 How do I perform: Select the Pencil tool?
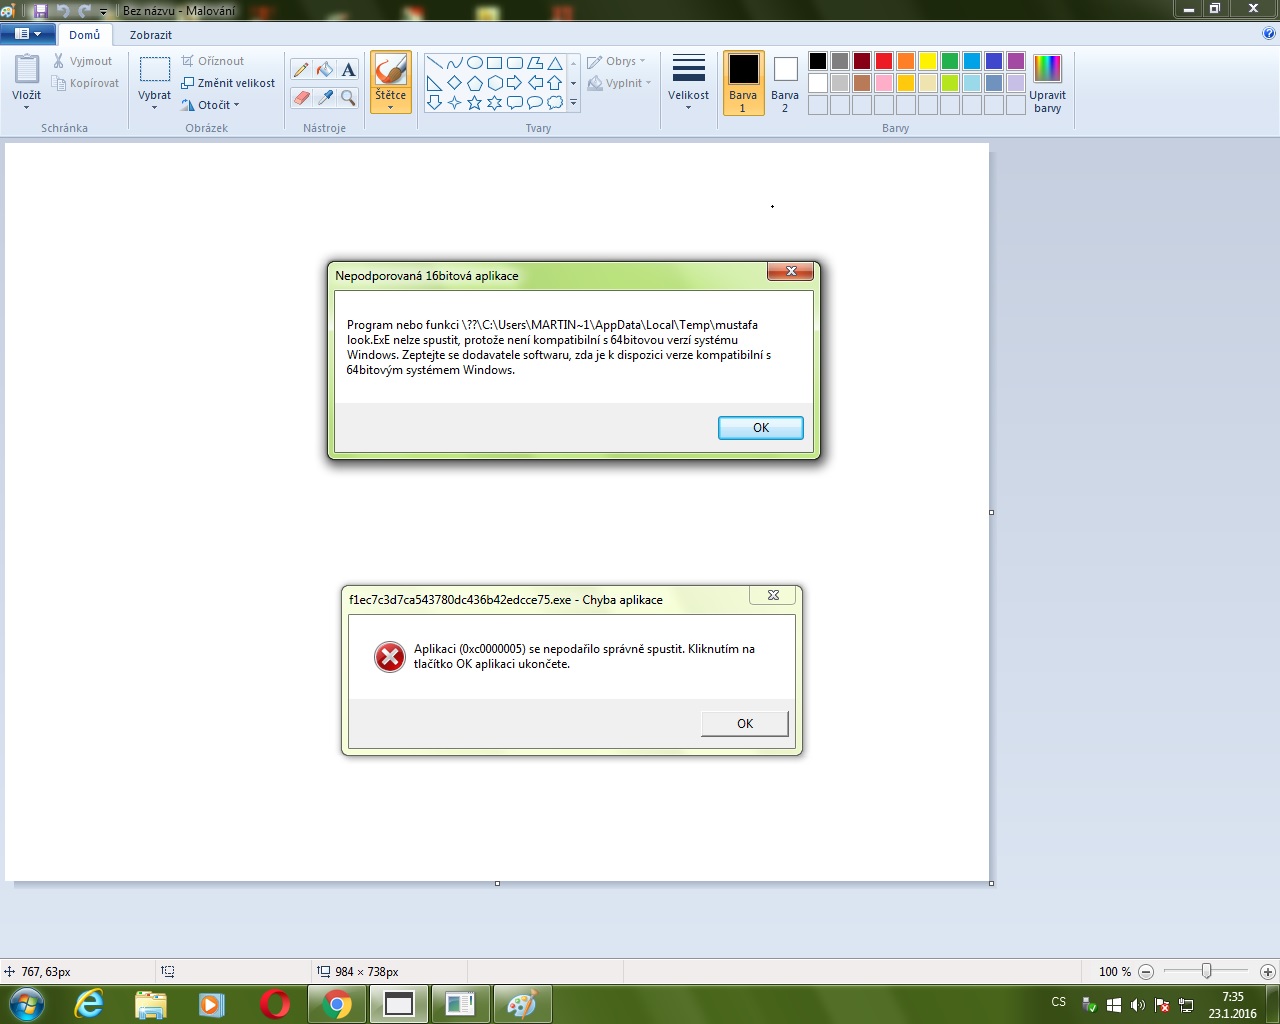(301, 69)
